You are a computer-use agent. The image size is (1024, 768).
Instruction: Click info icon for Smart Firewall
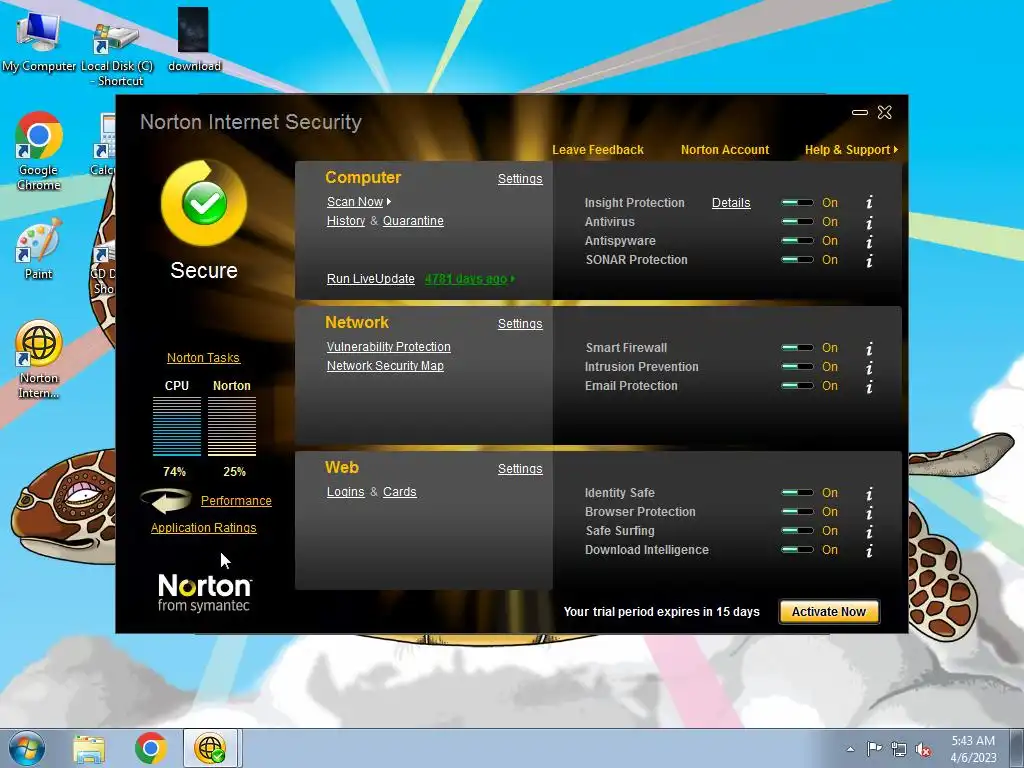tap(869, 349)
